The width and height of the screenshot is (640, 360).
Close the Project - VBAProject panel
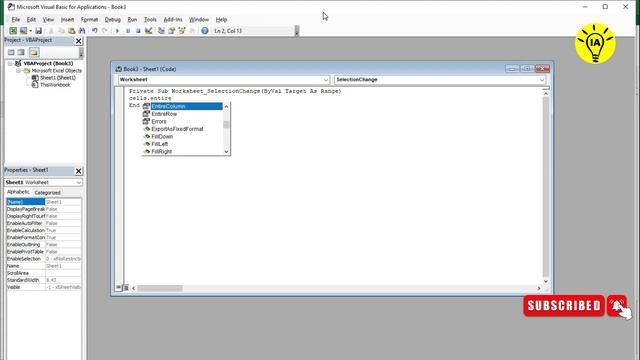pos(79,41)
